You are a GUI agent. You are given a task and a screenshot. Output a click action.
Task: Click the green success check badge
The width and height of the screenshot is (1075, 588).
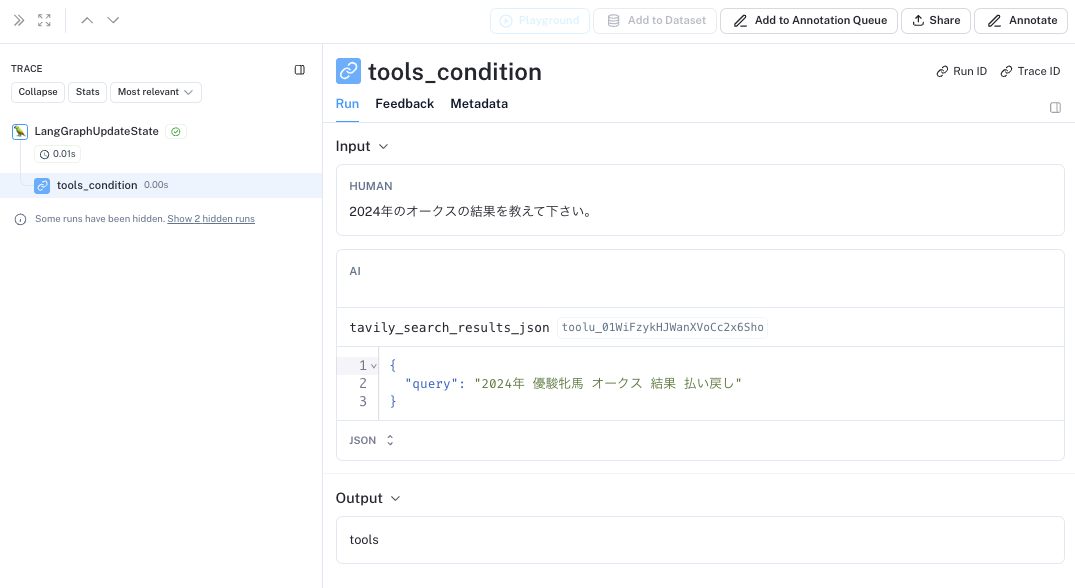[x=176, y=132]
